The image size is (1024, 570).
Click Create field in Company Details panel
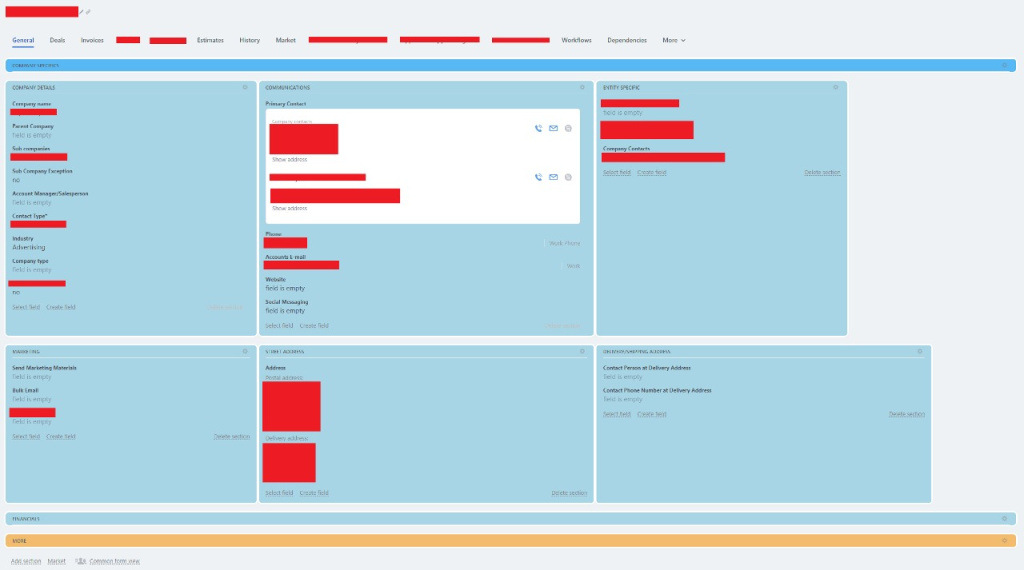(61, 307)
